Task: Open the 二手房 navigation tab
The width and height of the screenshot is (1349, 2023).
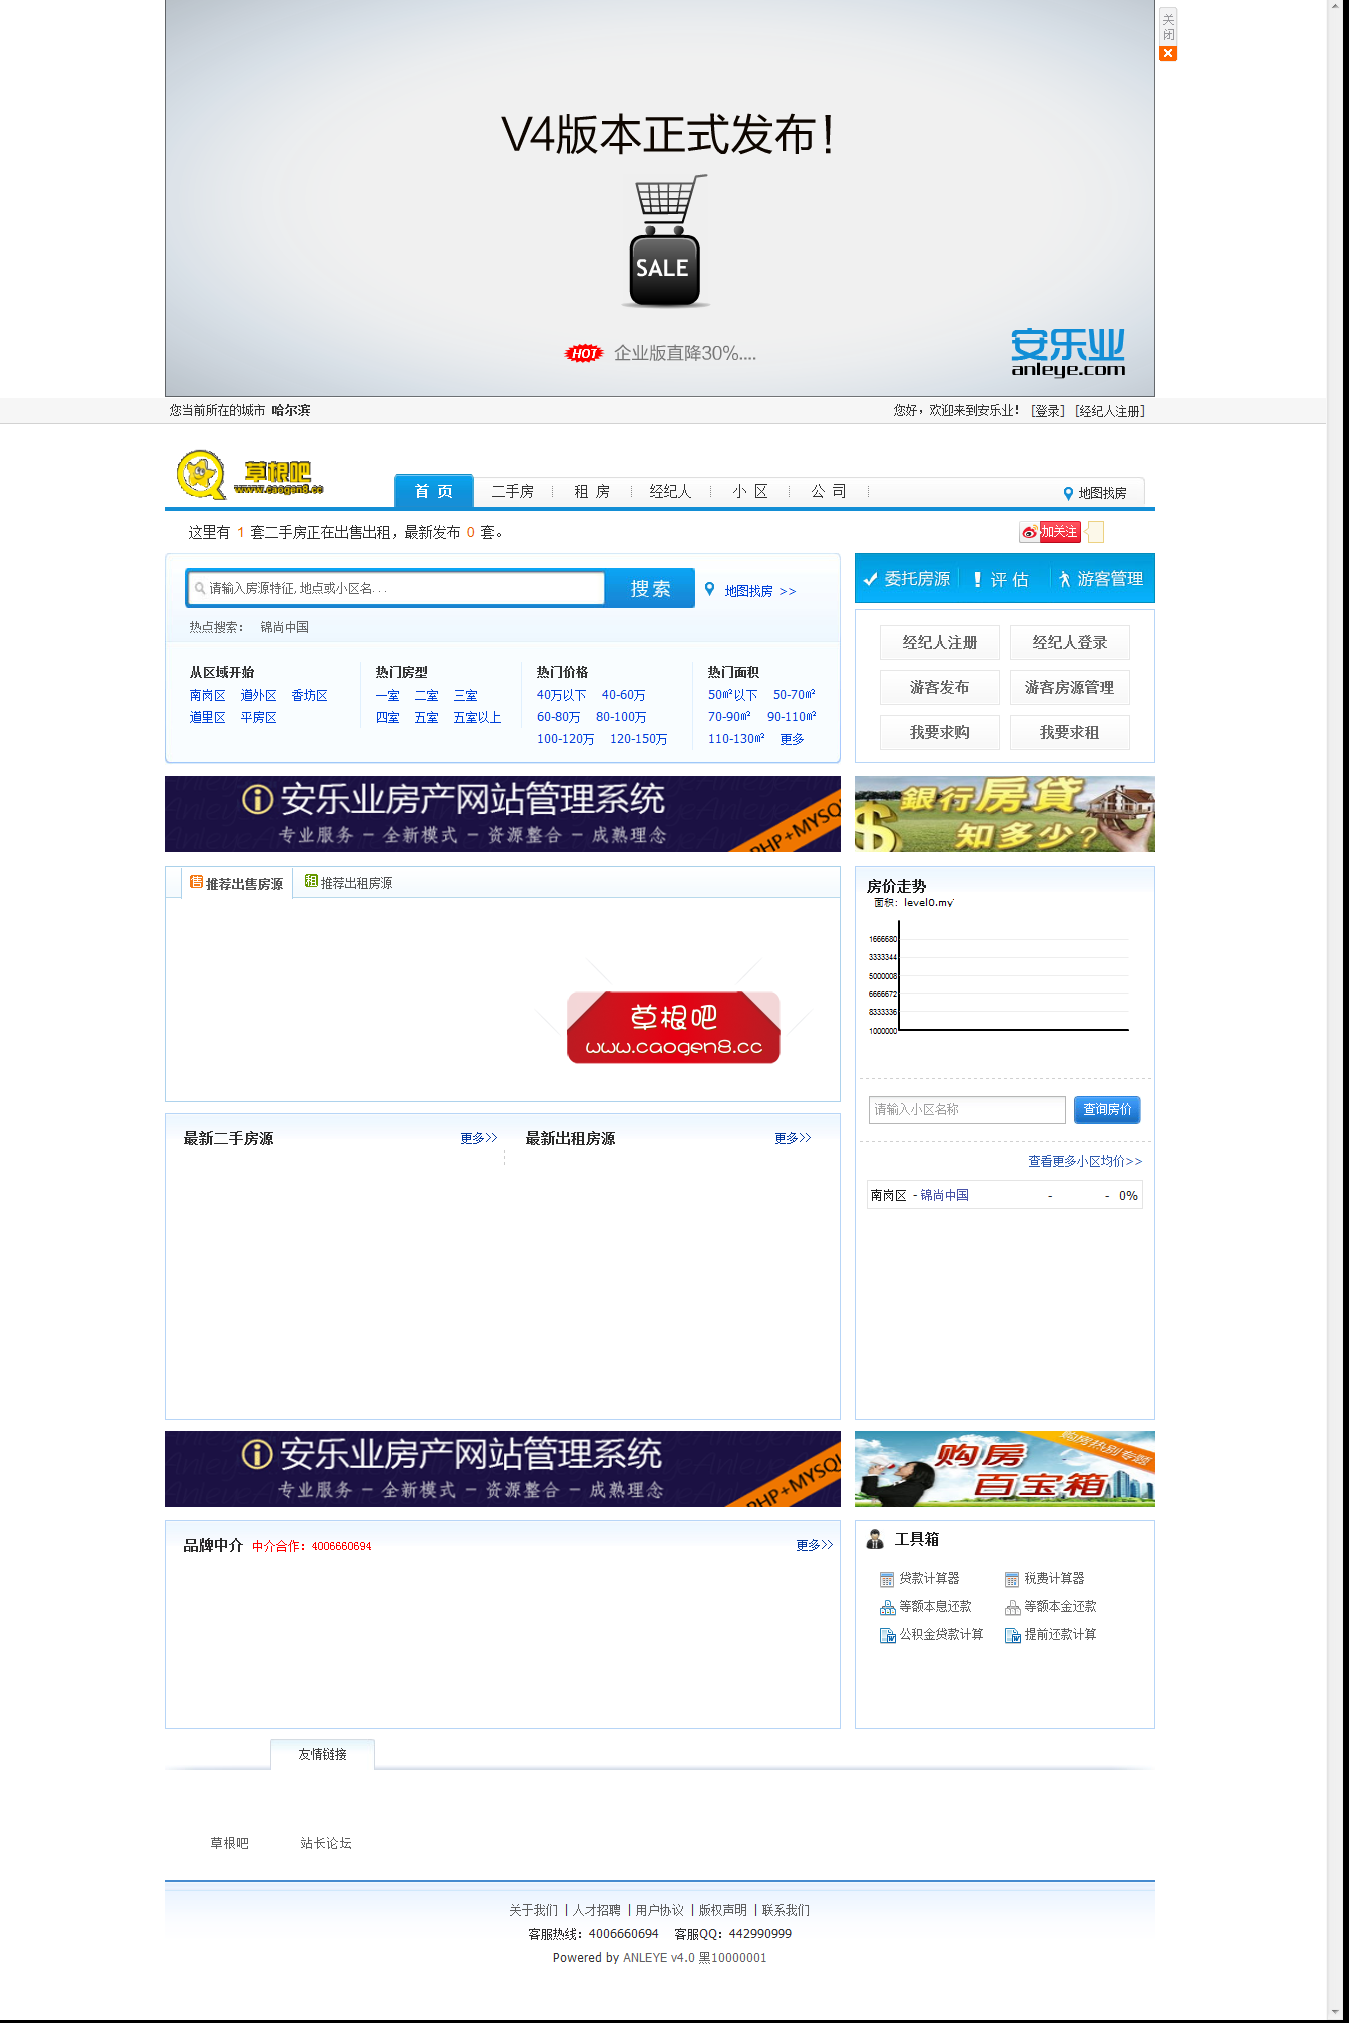Action: coord(512,491)
